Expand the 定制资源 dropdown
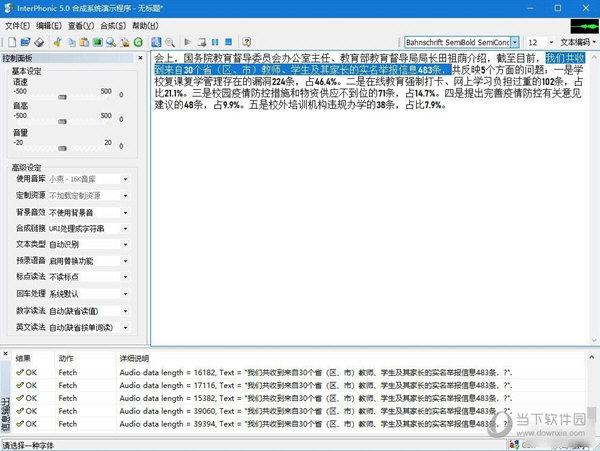 (125, 195)
